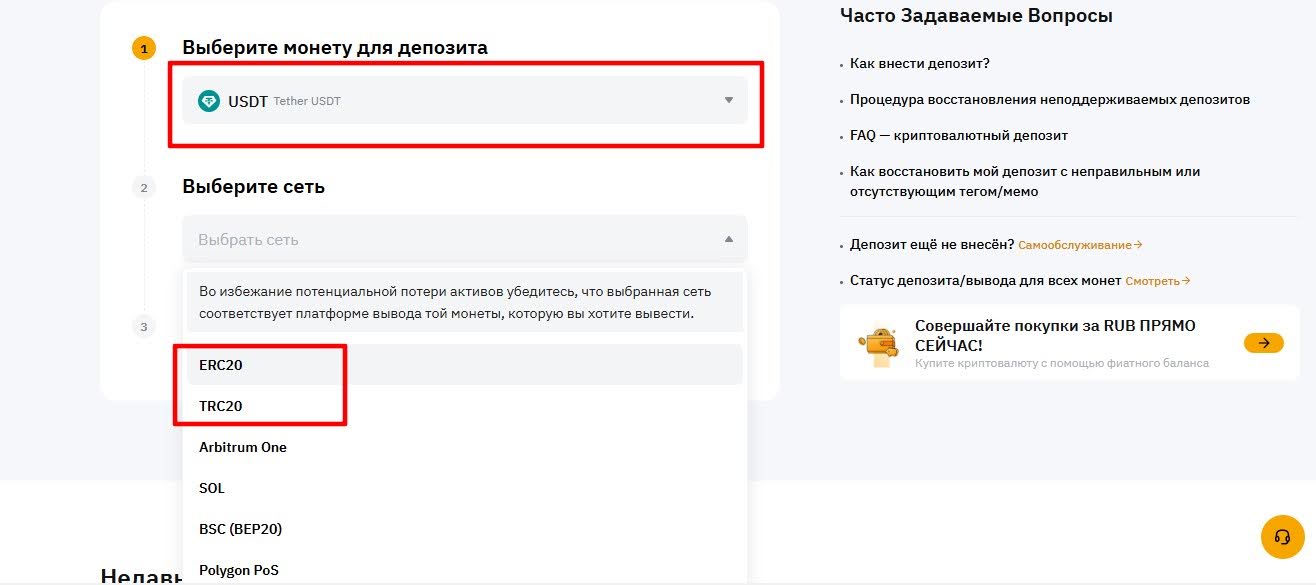Image resolution: width=1316 pixels, height=585 pixels.
Task: Pick BSC (BEP20) network
Action: 240,529
